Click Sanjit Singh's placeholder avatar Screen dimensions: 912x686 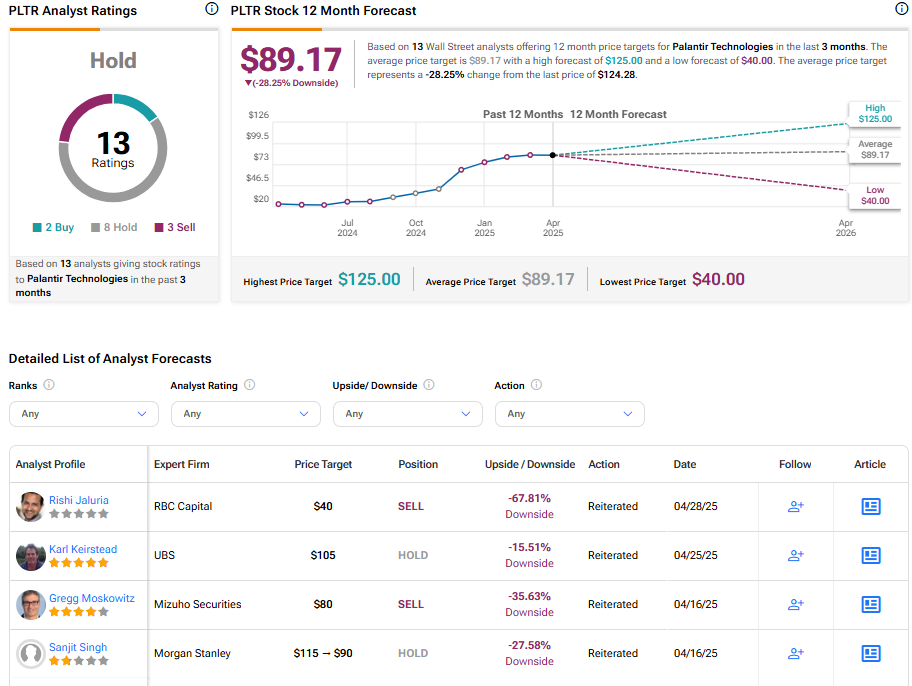pos(30,653)
